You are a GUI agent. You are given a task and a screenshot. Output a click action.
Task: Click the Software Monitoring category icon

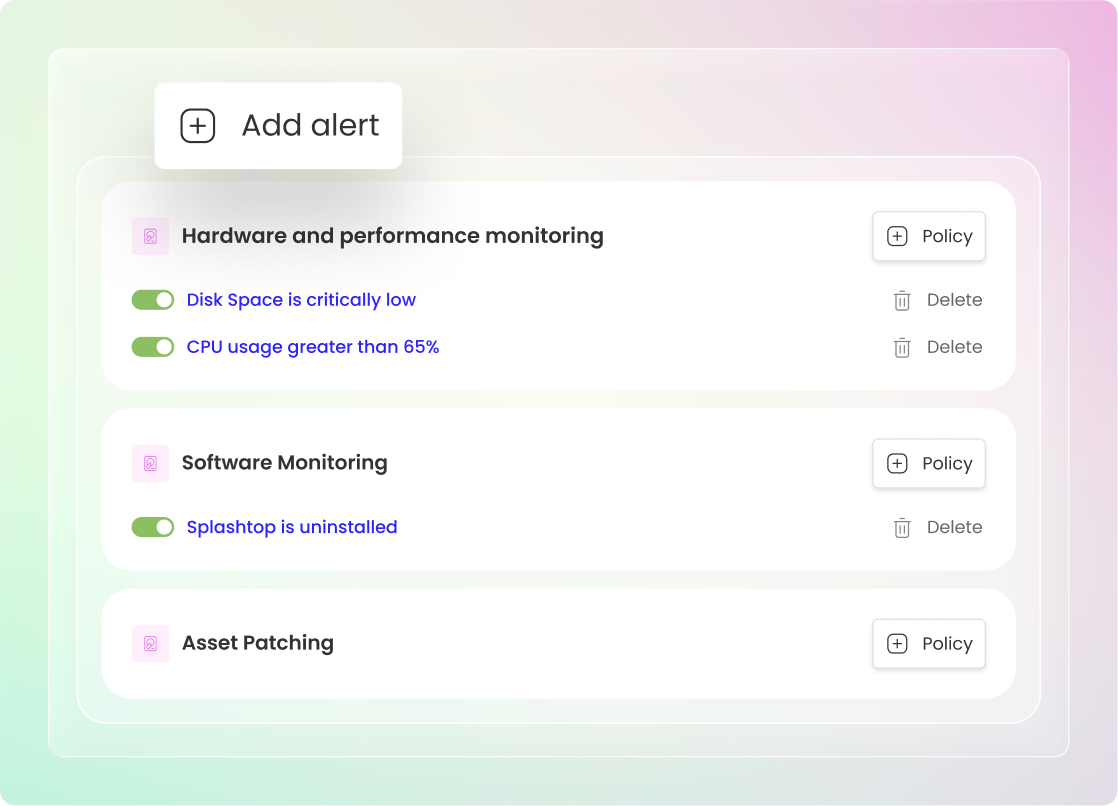click(x=150, y=463)
